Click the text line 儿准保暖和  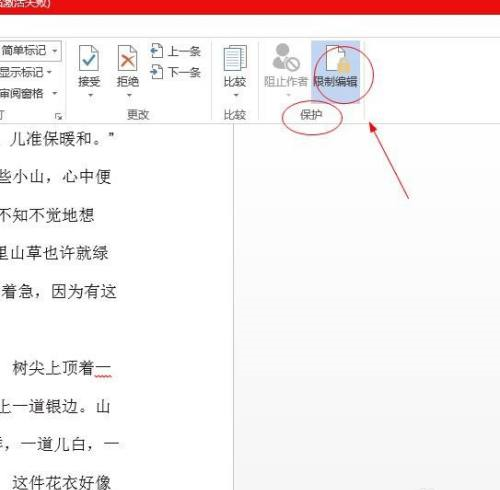pos(62,138)
